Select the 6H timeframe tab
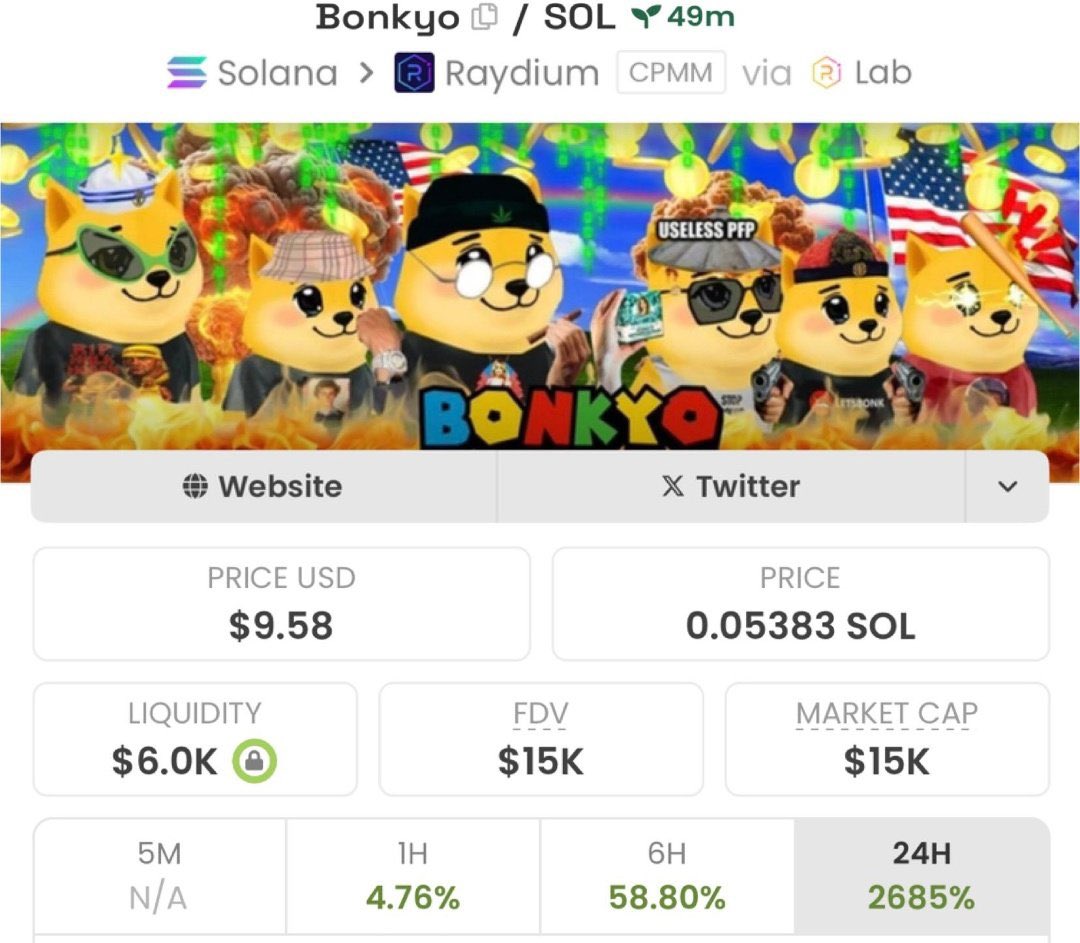The width and height of the screenshot is (1080, 943). [x=667, y=876]
